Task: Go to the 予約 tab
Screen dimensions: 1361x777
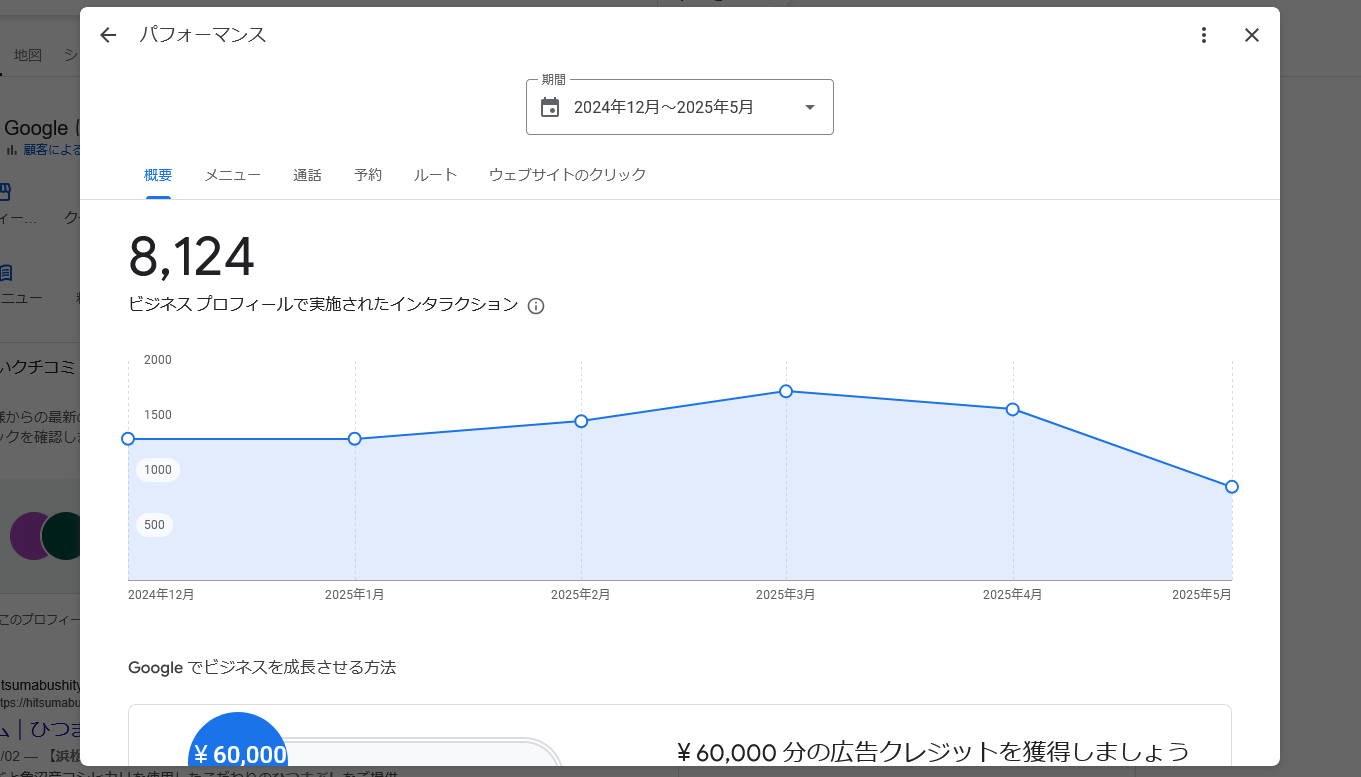Action: [x=368, y=175]
